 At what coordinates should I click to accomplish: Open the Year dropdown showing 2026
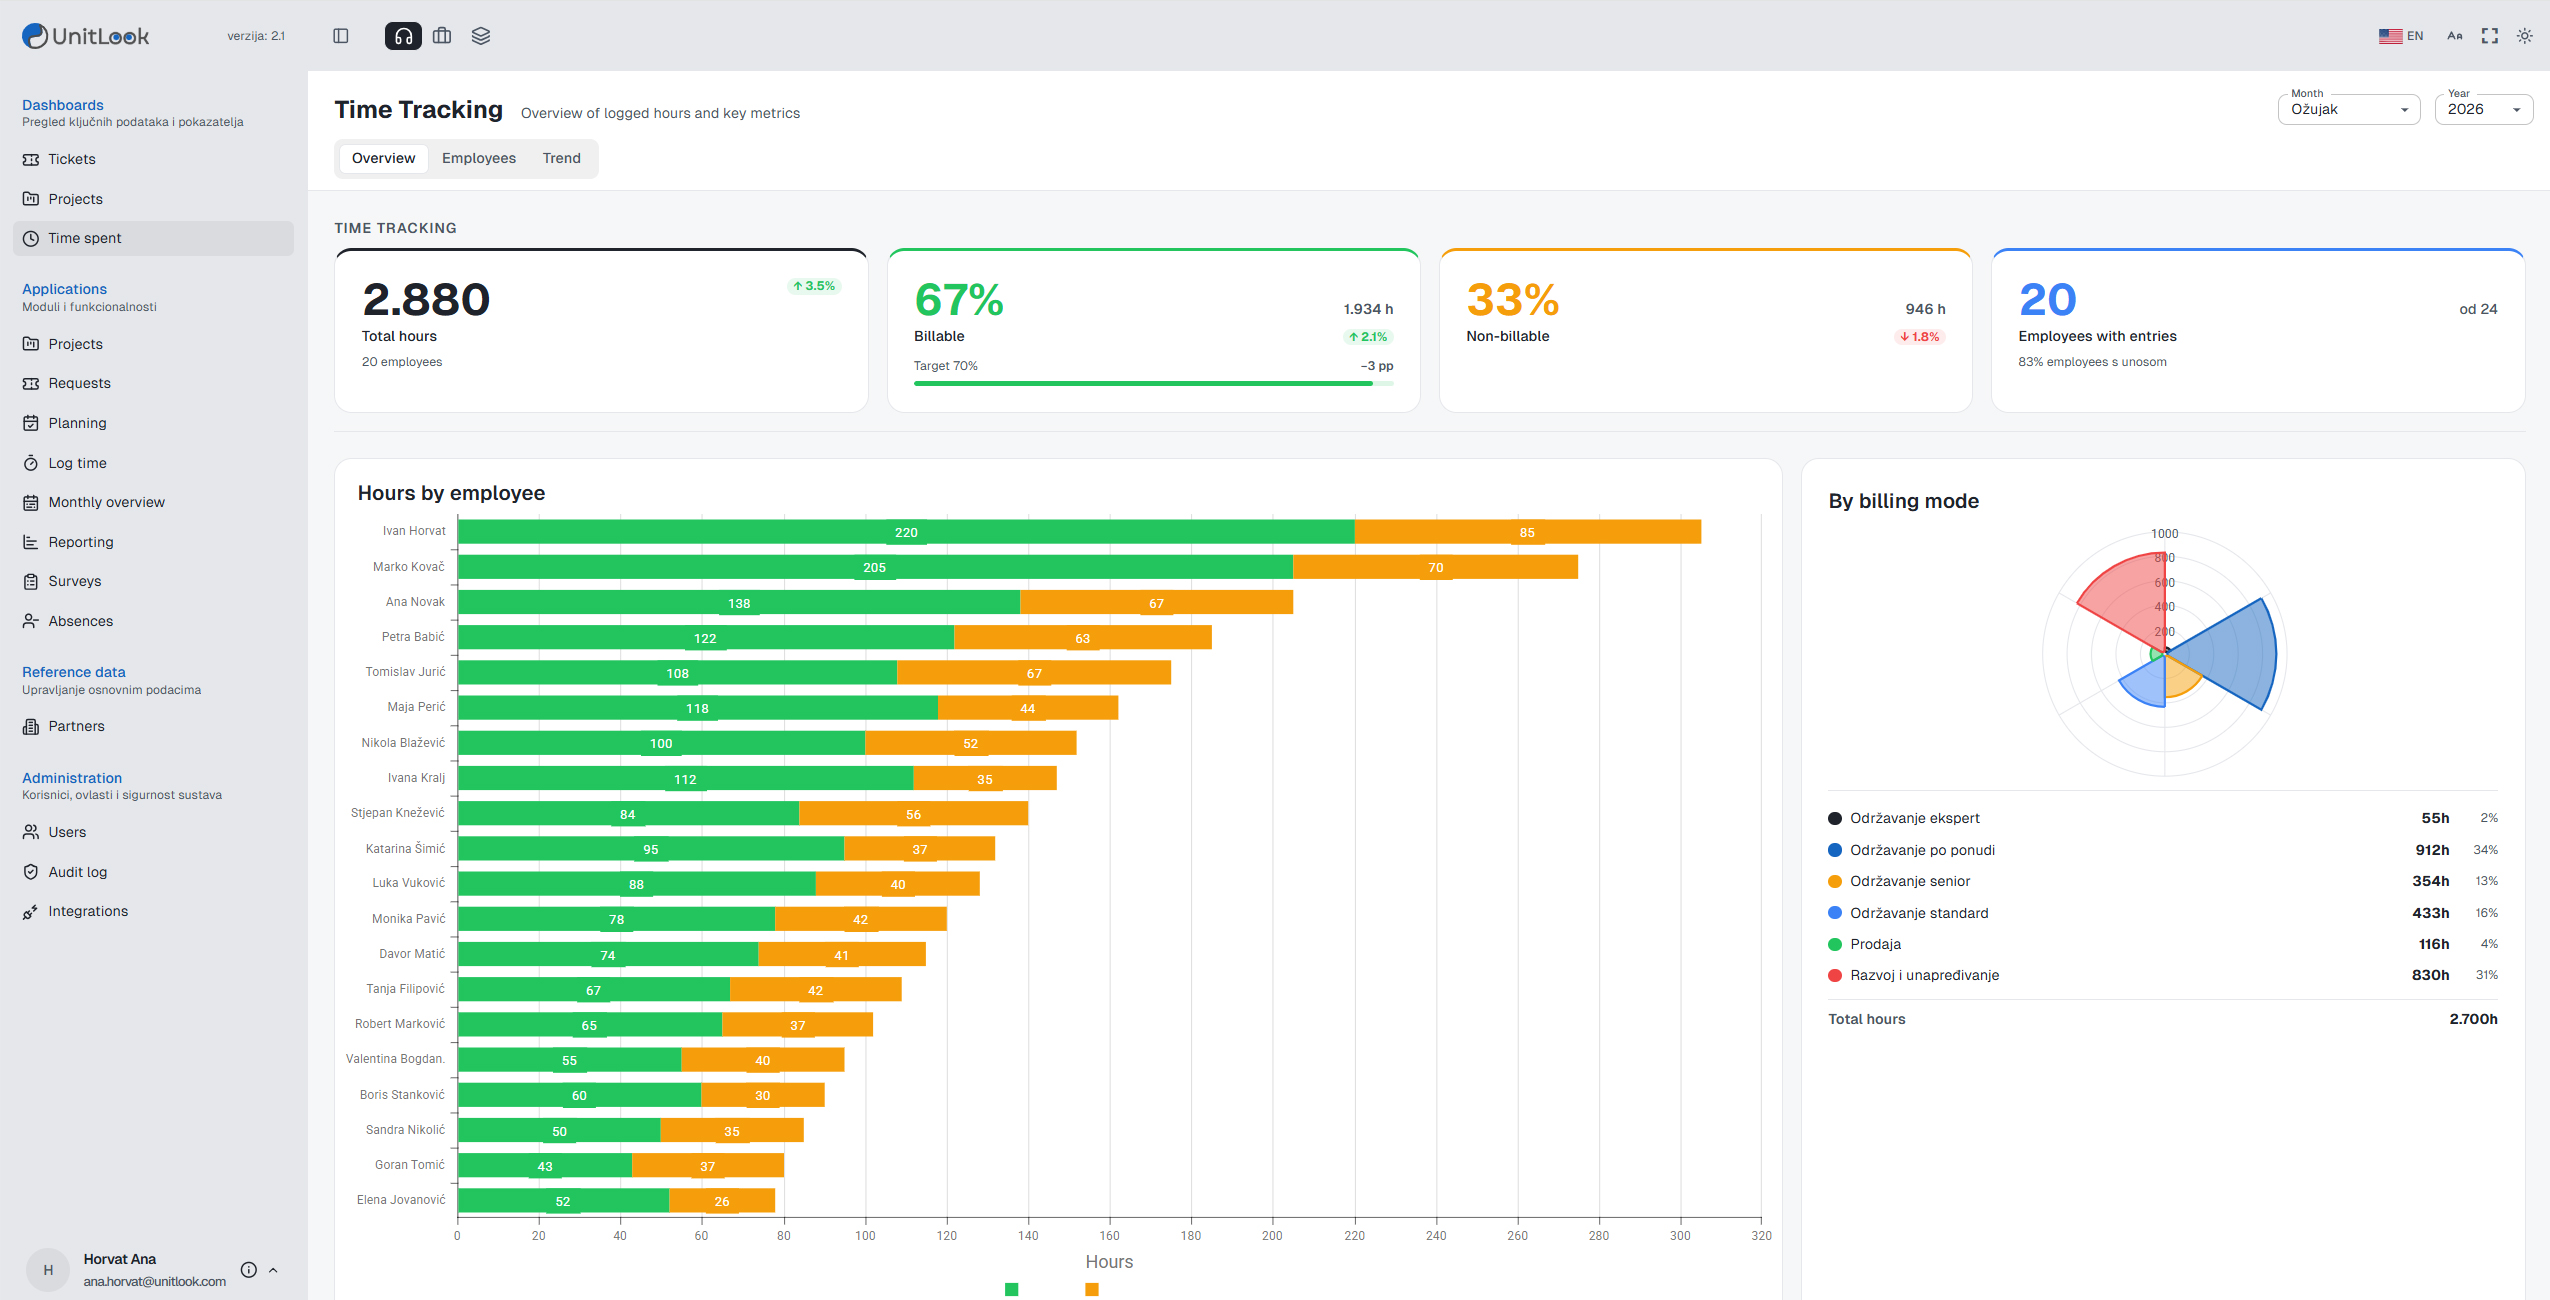[2484, 109]
